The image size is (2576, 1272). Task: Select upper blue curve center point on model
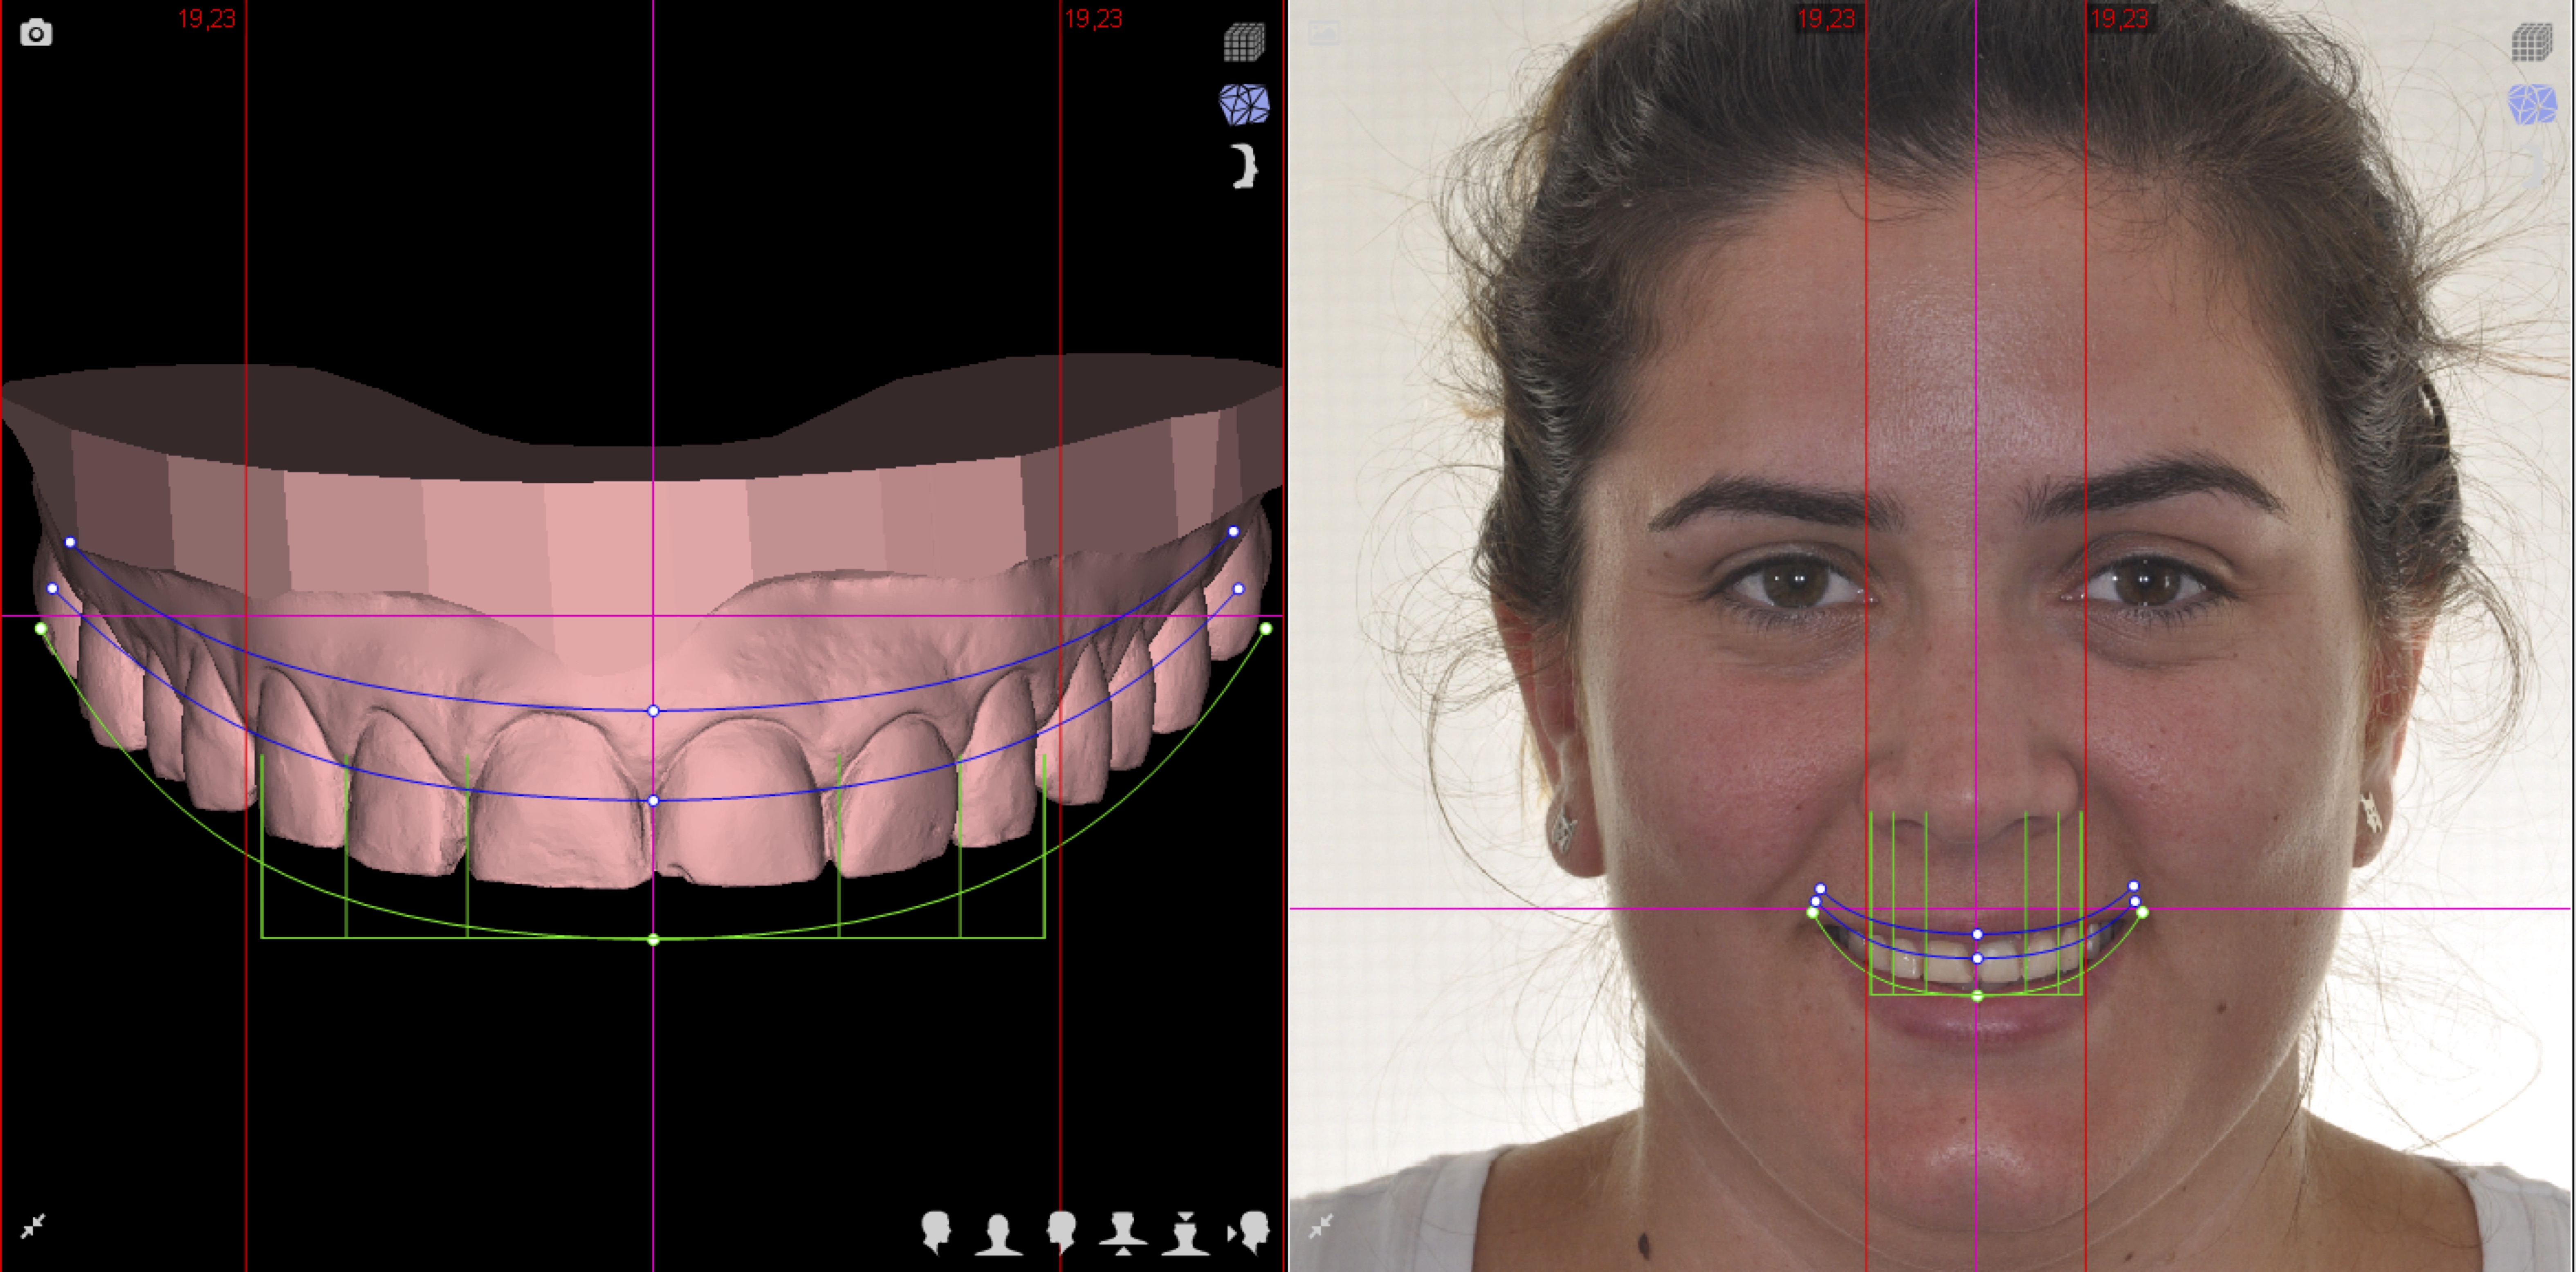653,711
